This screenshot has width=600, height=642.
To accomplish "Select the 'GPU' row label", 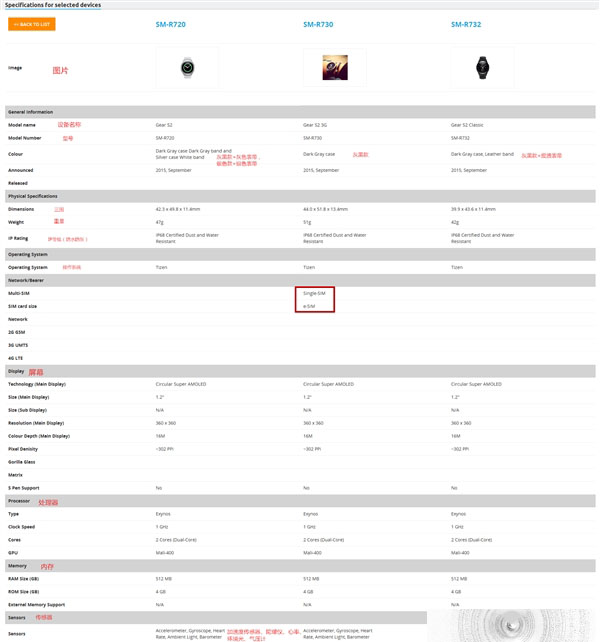I will (x=13, y=553).
